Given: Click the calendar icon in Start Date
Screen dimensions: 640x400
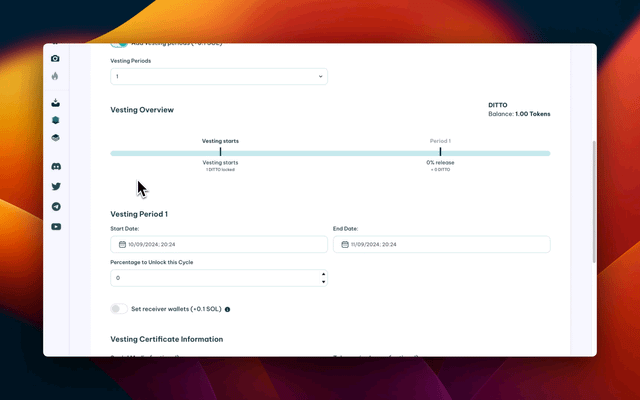Looking at the screenshot, I should pyautogui.click(x=122, y=244).
